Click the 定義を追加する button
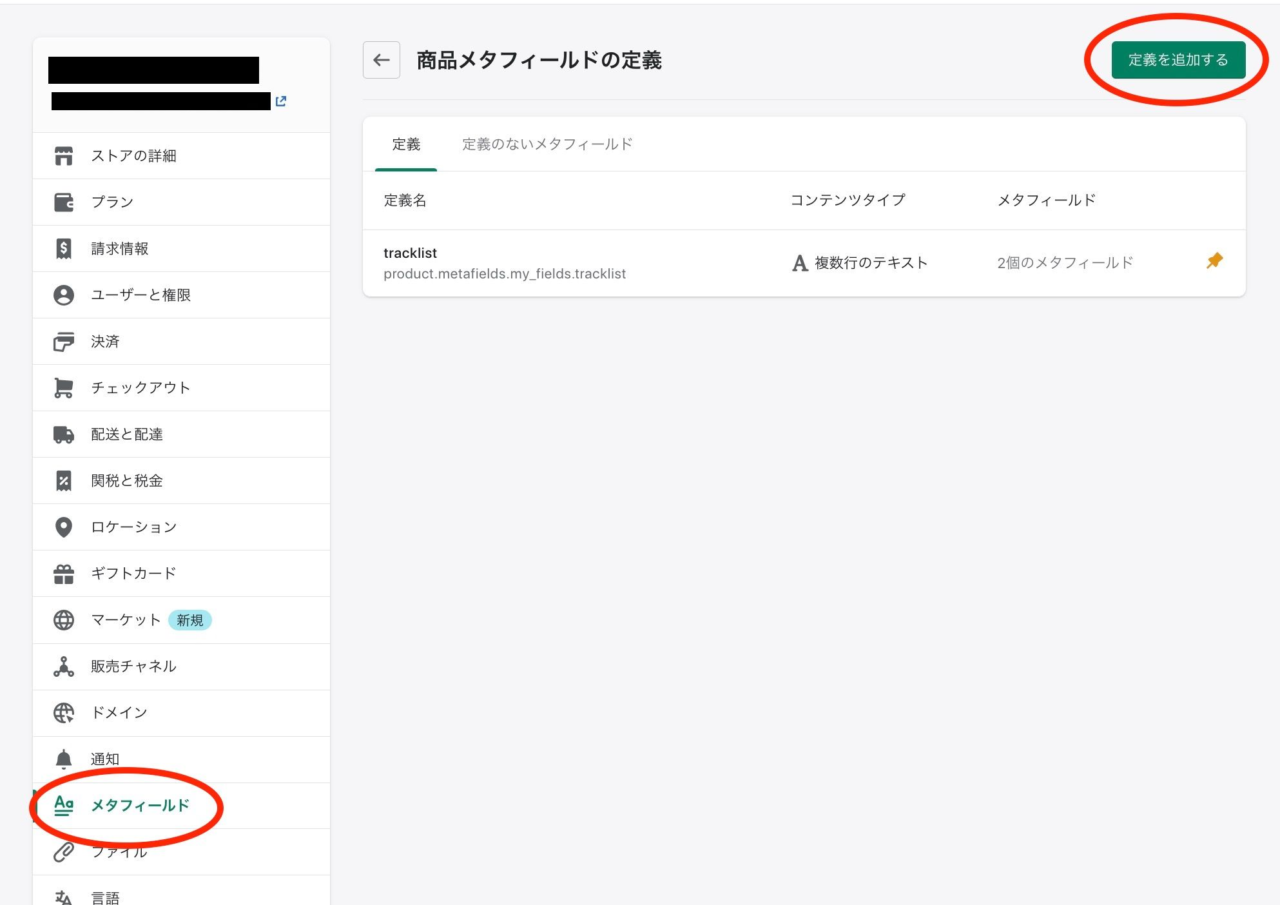The image size is (1280, 905). [1178, 60]
